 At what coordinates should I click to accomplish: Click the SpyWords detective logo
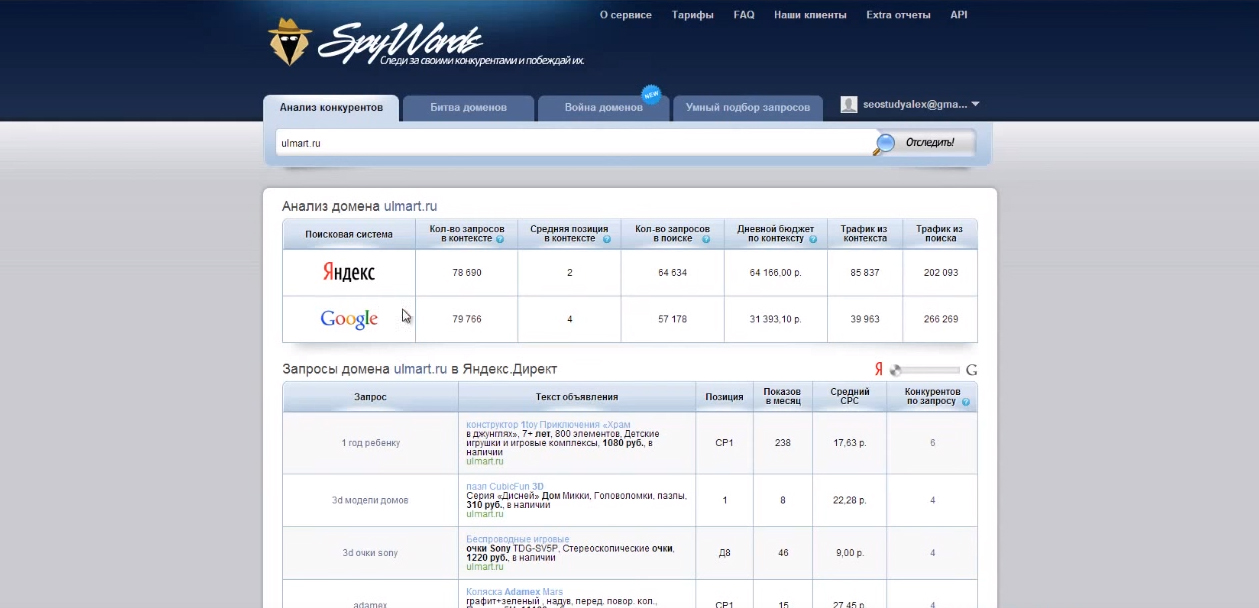pyautogui.click(x=290, y=42)
